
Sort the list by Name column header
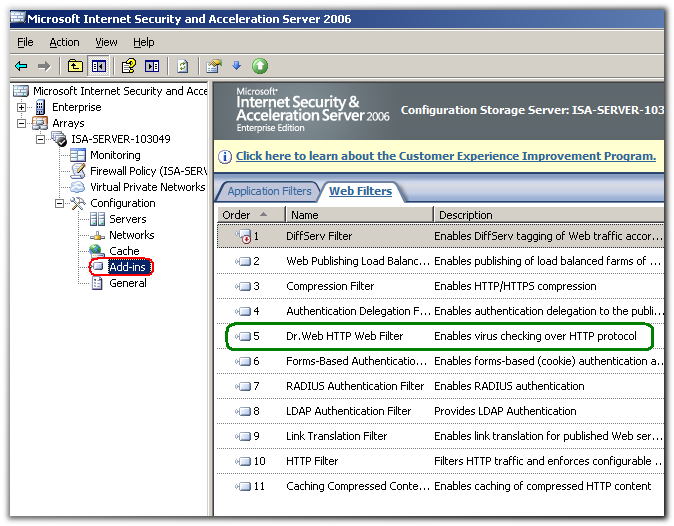coord(359,215)
